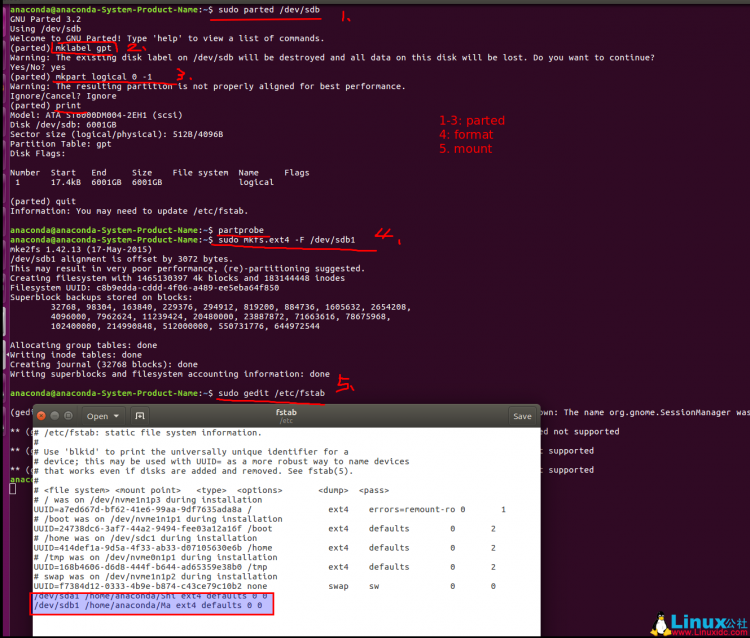Image resolution: width=750 pixels, height=638 pixels.
Task: Click the new document icon in gedit
Action: tap(140, 416)
